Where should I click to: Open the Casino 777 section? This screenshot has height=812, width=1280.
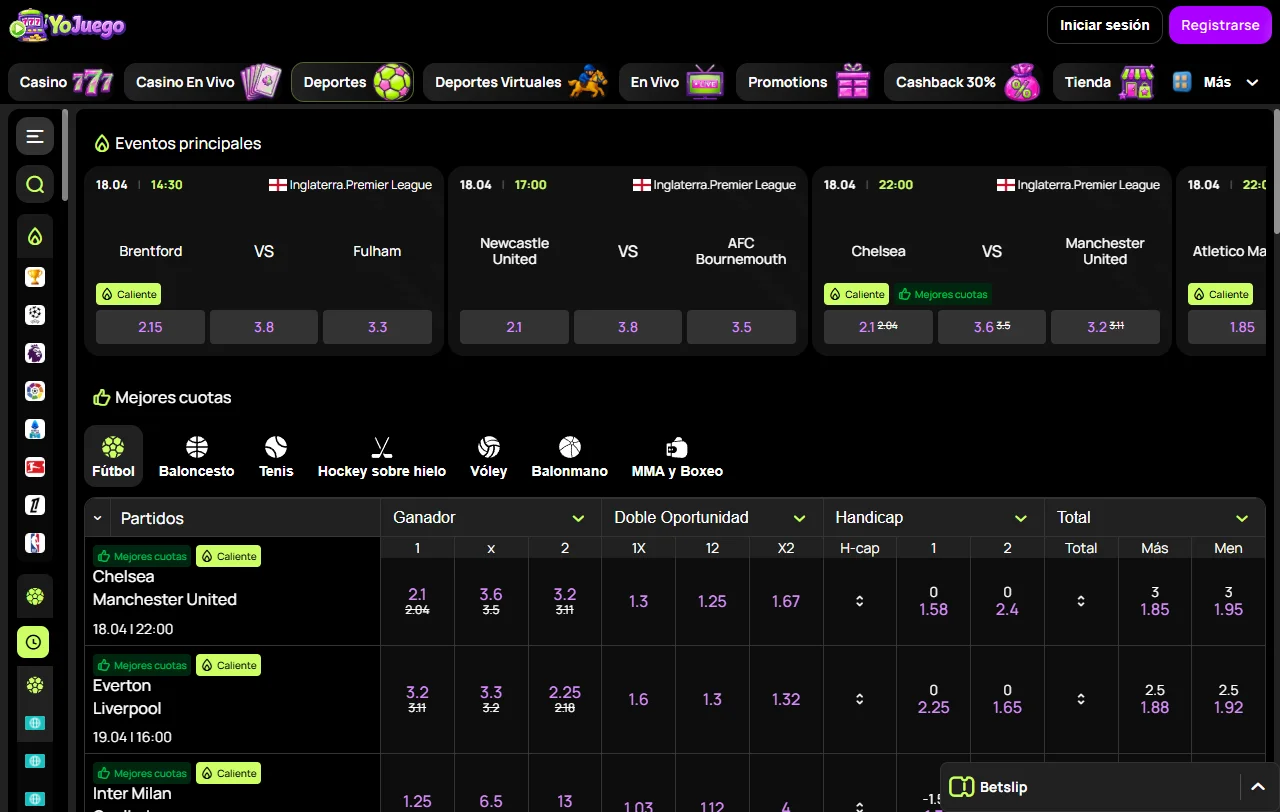click(x=64, y=82)
